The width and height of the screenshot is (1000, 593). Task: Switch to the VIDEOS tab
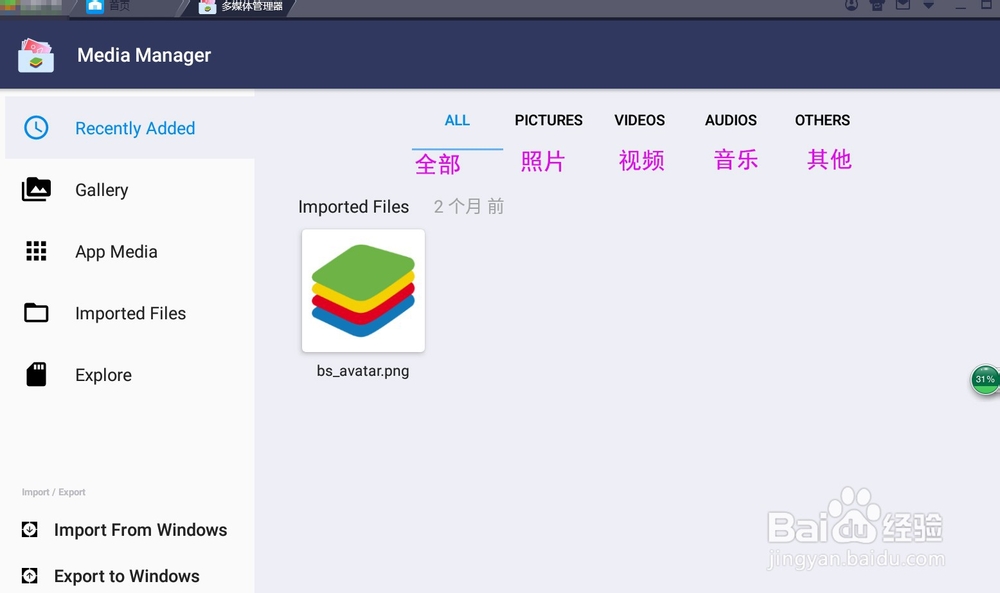point(639,120)
